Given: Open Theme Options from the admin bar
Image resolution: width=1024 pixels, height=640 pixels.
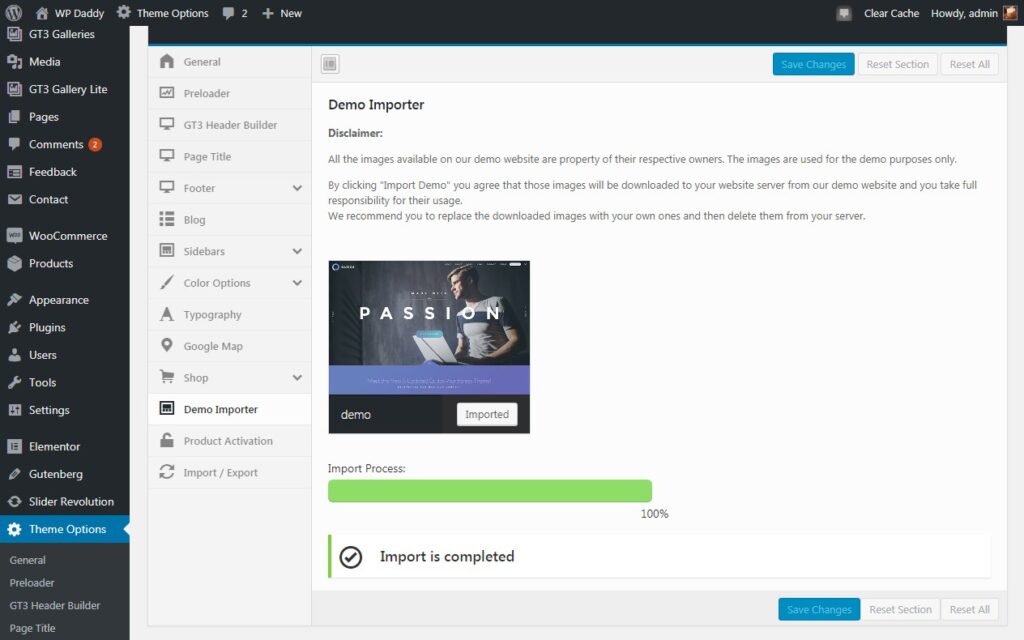Looking at the screenshot, I should (x=162, y=13).
